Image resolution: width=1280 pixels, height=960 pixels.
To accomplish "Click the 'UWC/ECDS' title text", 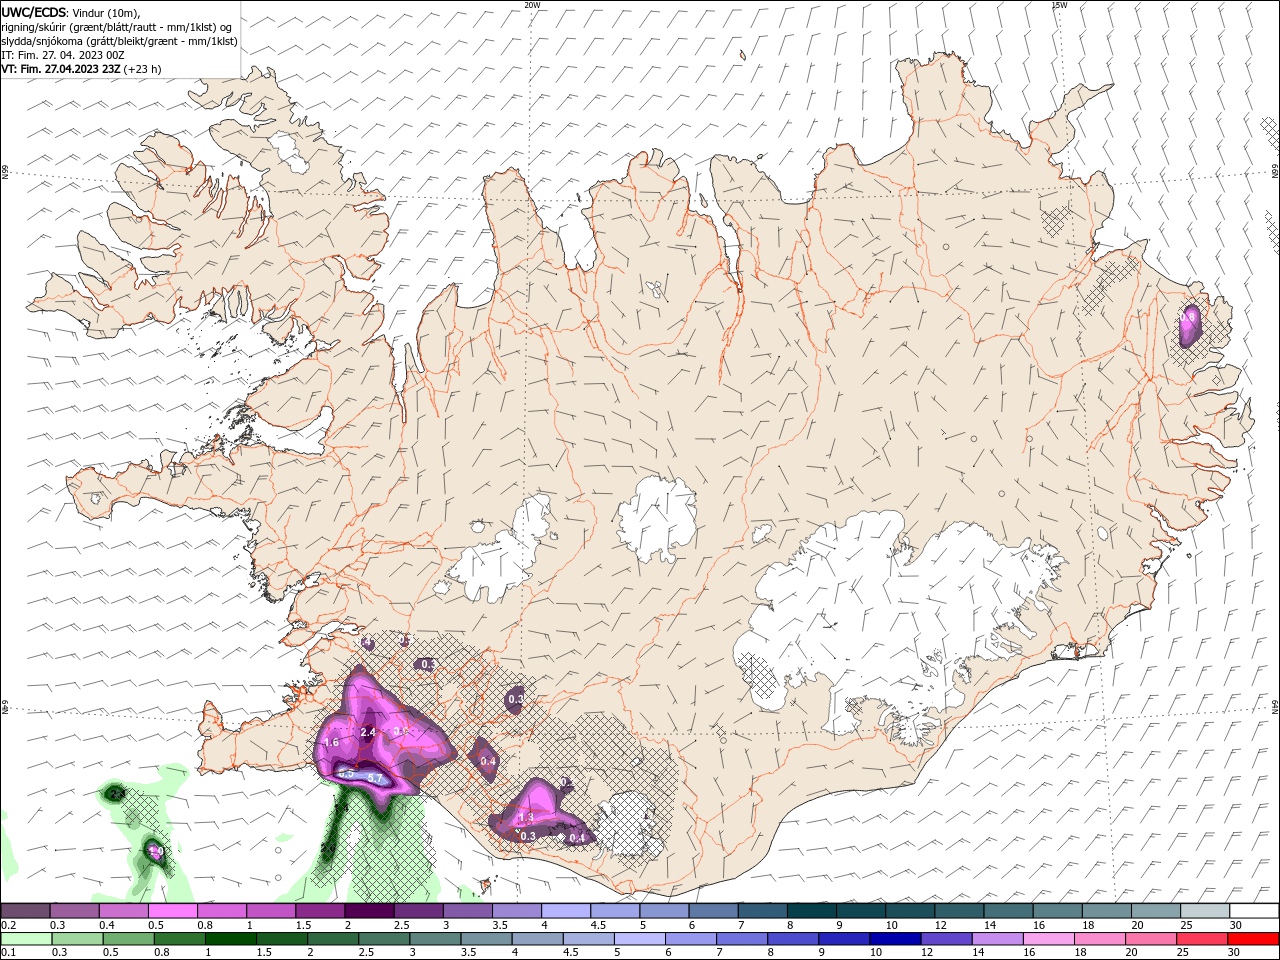I will click(34, 12).
